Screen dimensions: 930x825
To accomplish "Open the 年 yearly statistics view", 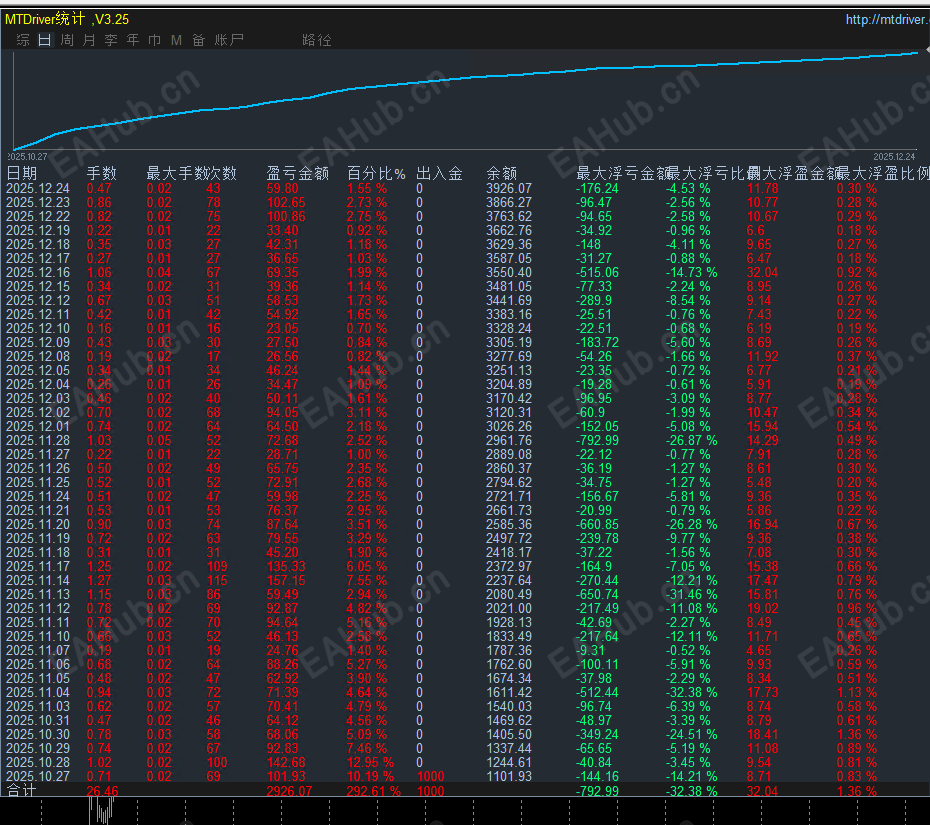I will pos(132,40).
